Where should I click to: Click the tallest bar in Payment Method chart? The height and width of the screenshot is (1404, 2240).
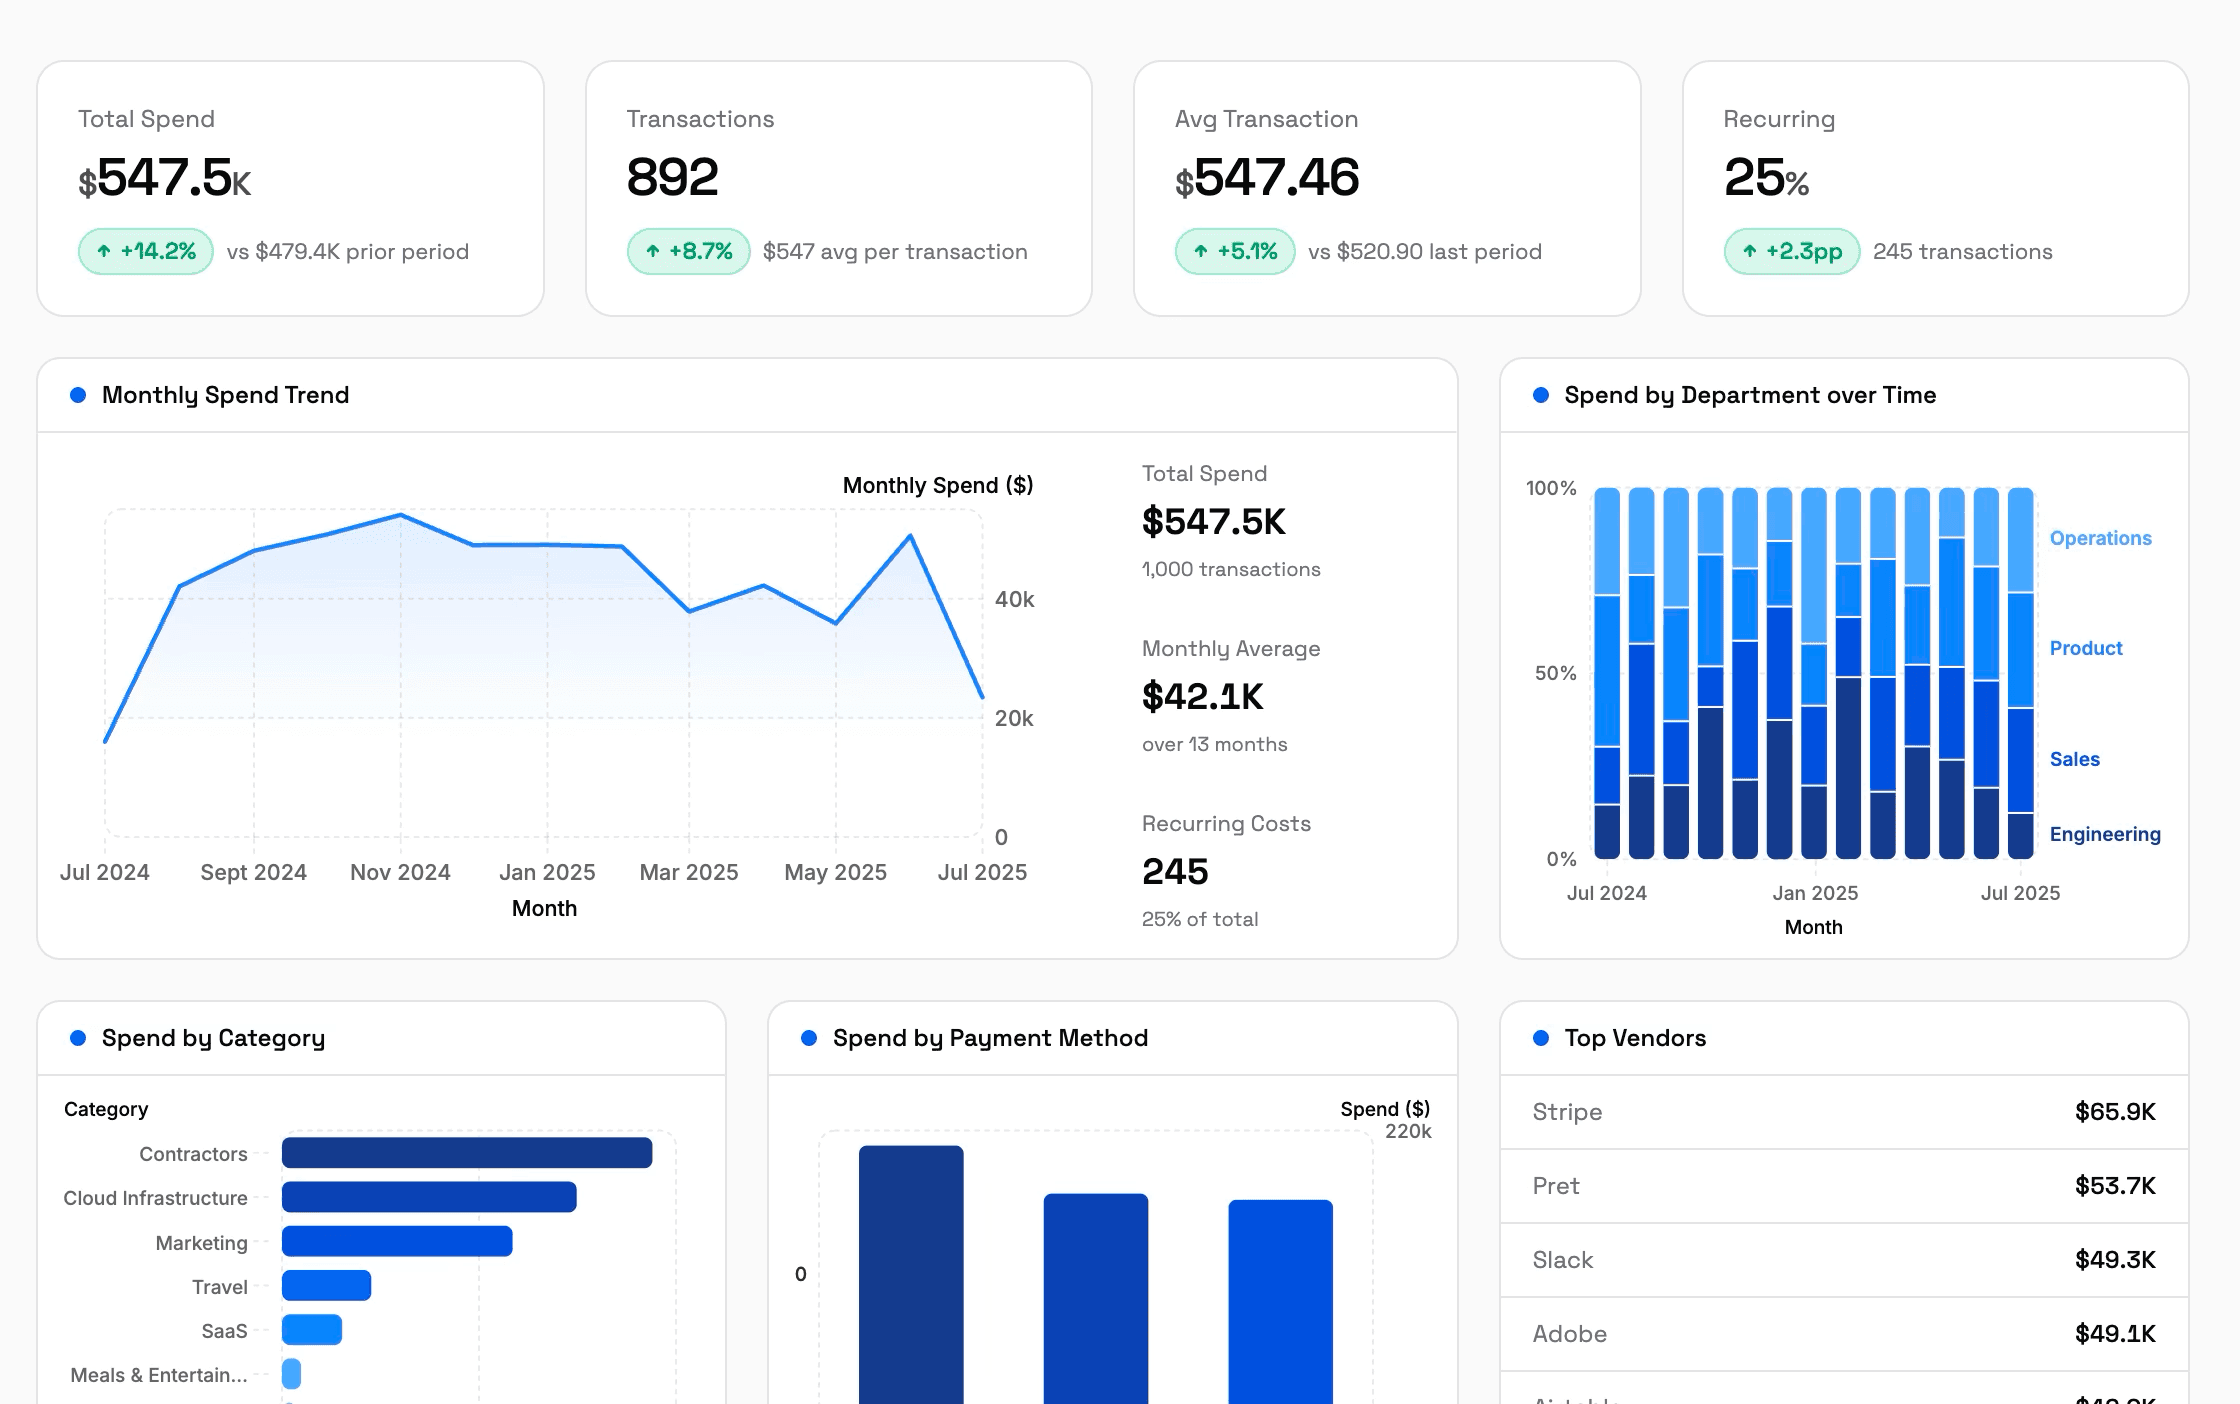(911, 1275)
